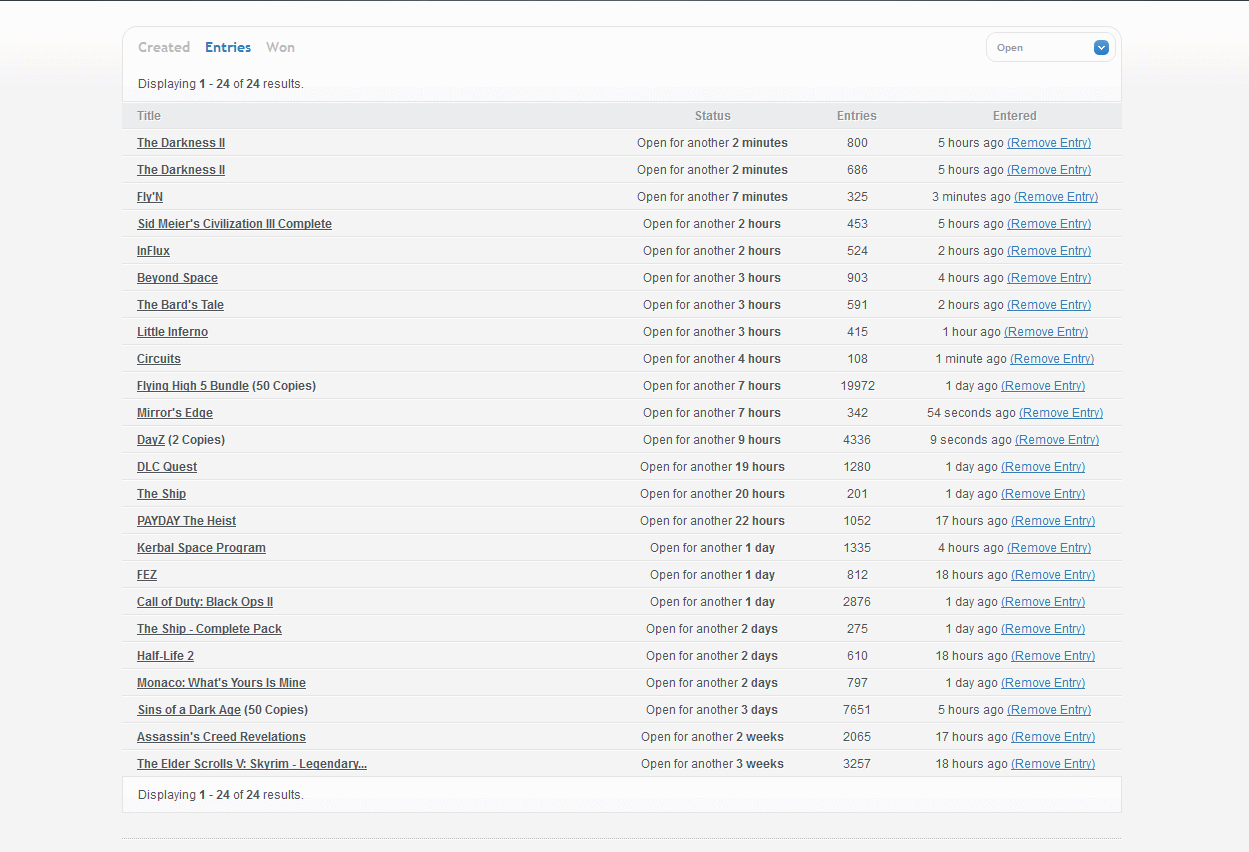The image size is (1249, 852).
Task: Open the Open status filter dropdown
Action: 1051,47
